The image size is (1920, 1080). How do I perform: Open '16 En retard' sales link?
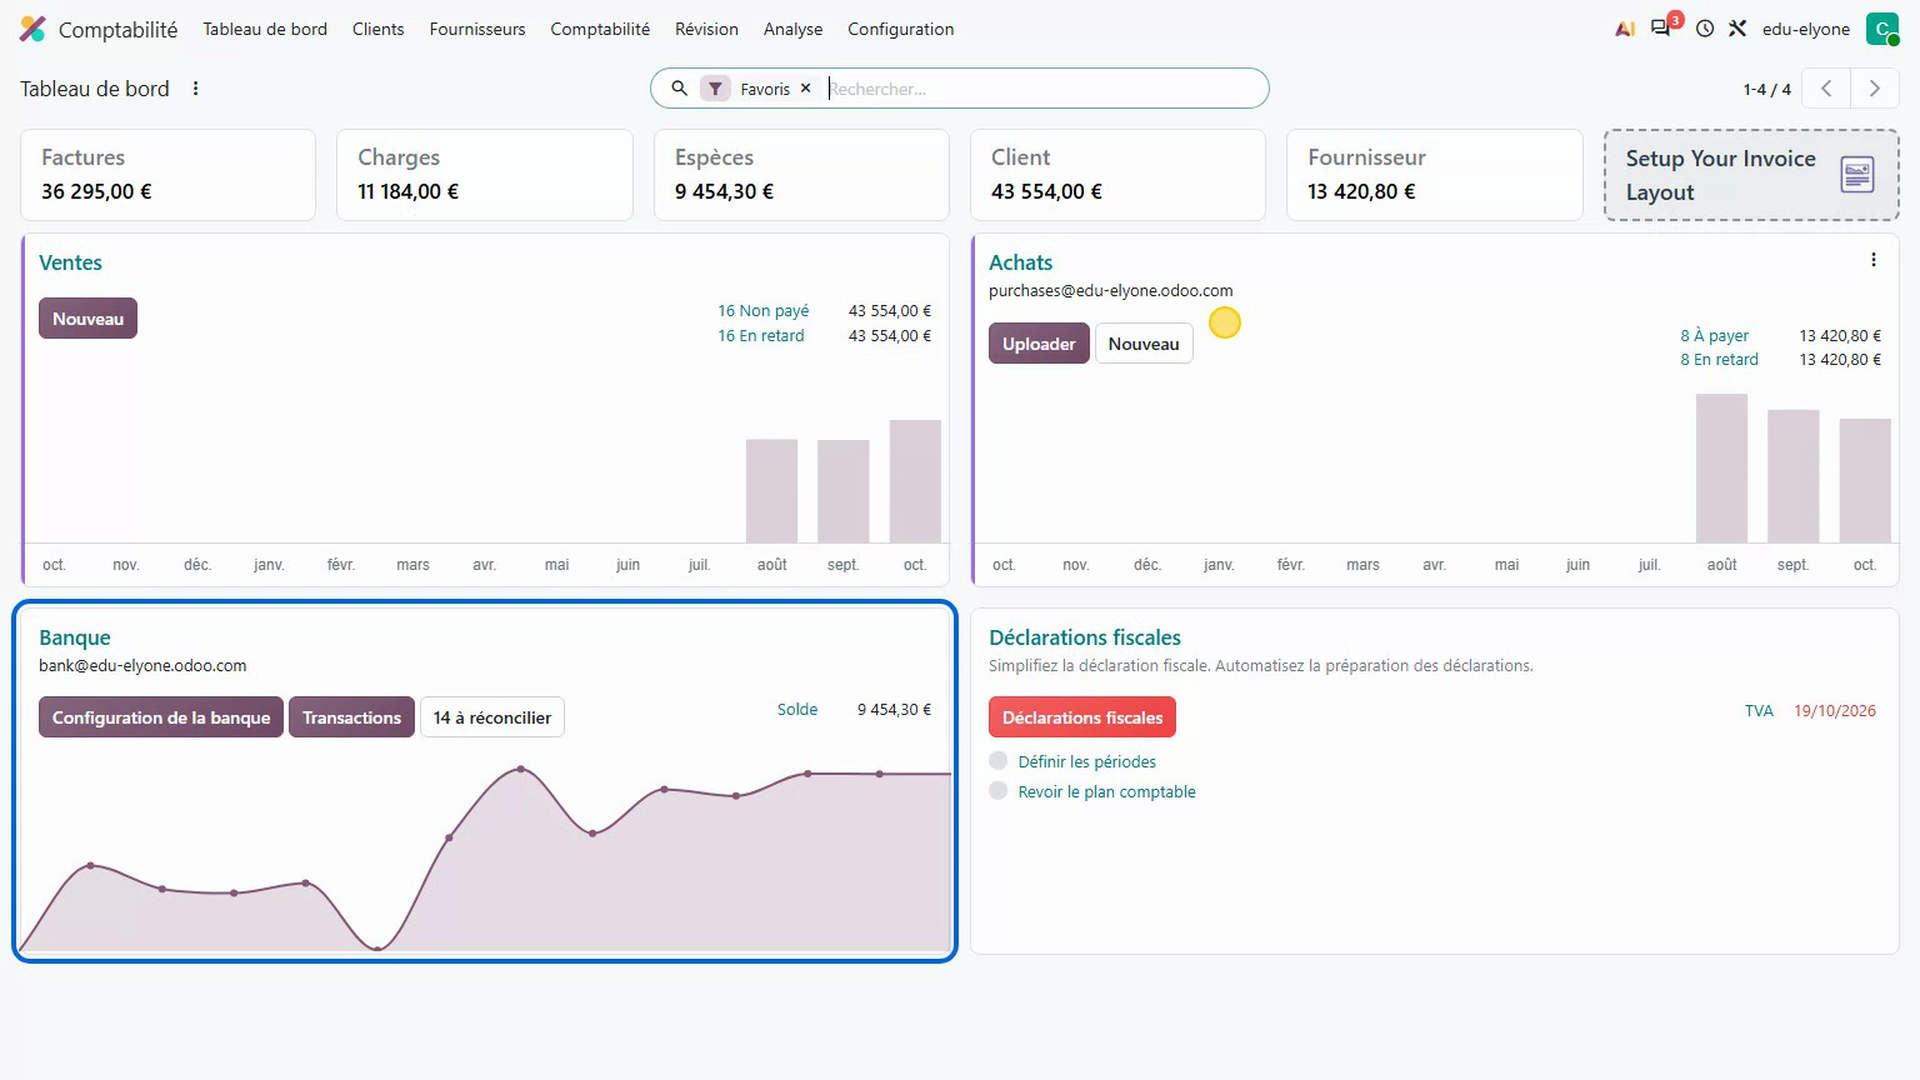[761, 336]
